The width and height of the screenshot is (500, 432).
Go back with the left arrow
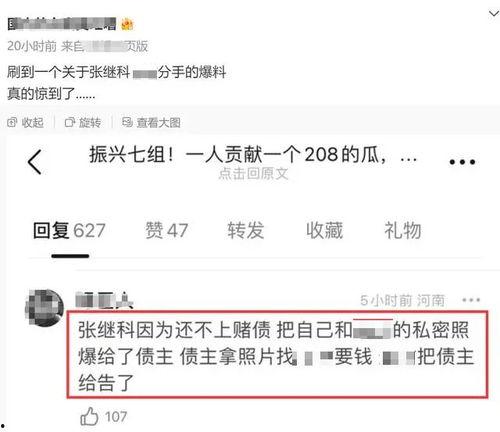point(35,162)
